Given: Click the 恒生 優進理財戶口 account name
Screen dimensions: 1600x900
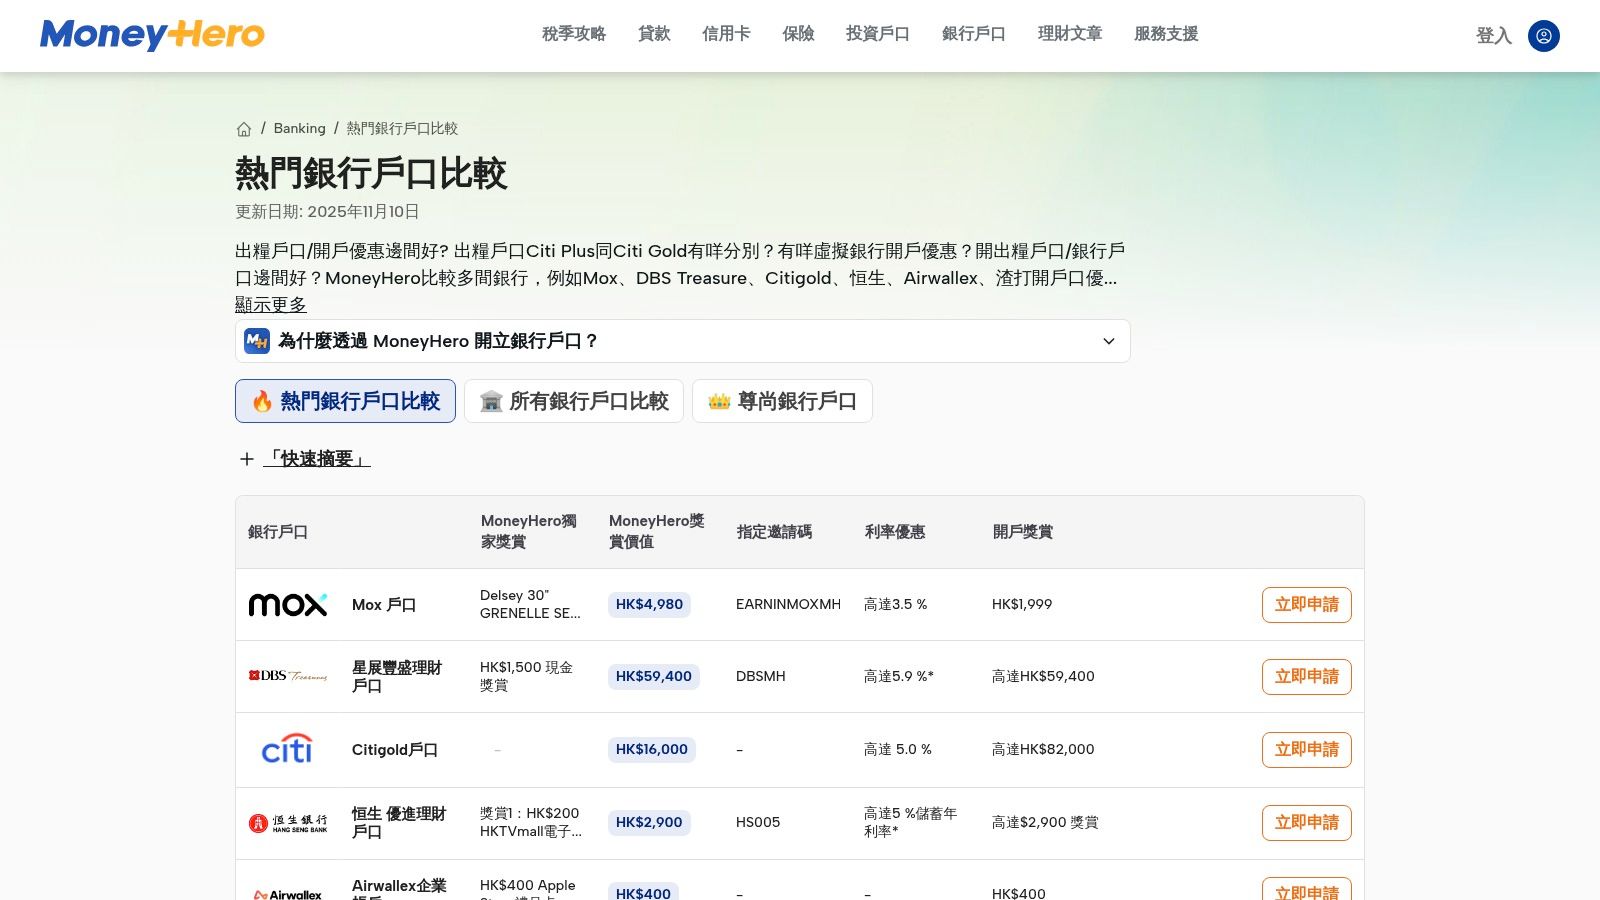Looking at the screenshot, I should pyautogui.click(x=399, y=823).
